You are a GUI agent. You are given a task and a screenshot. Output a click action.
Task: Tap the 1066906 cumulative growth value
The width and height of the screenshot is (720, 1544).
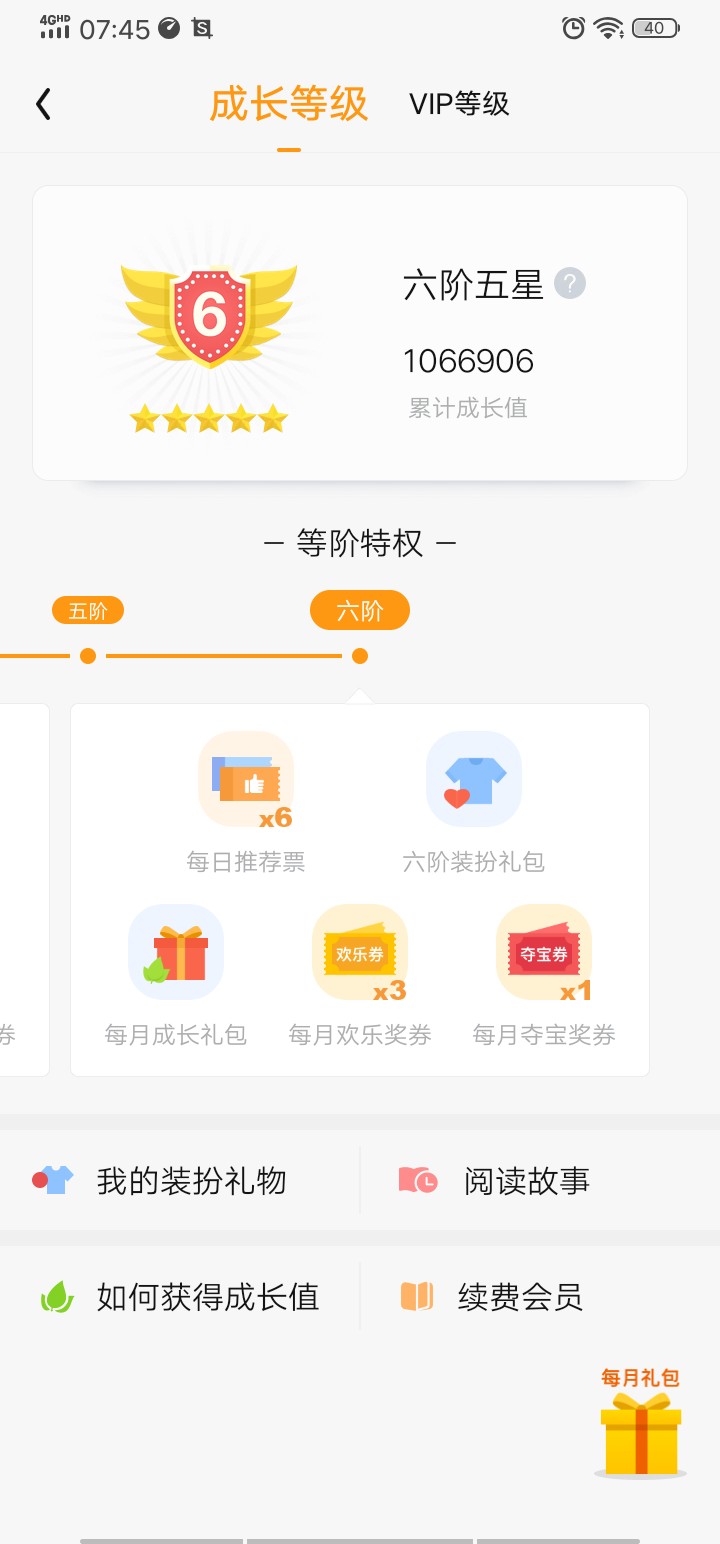point(468,361)
